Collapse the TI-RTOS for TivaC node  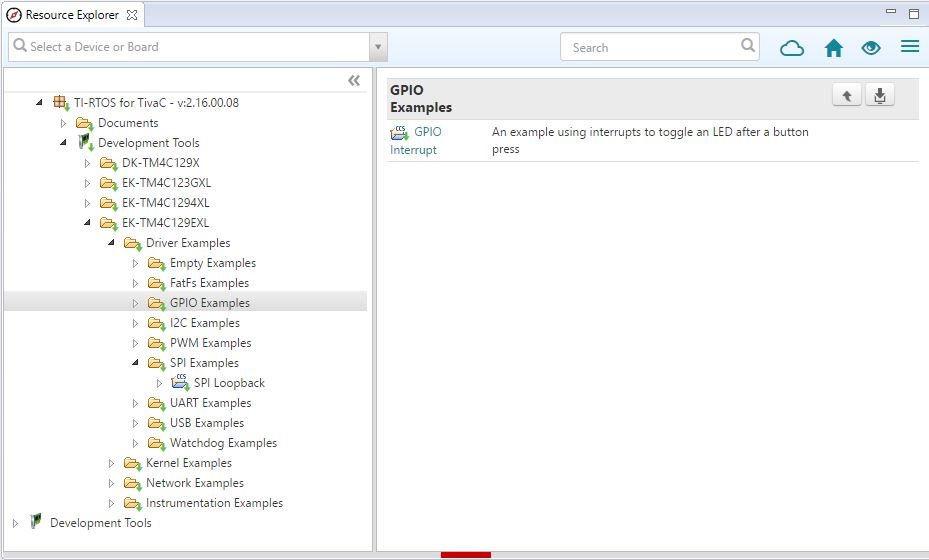click(39, 103)
